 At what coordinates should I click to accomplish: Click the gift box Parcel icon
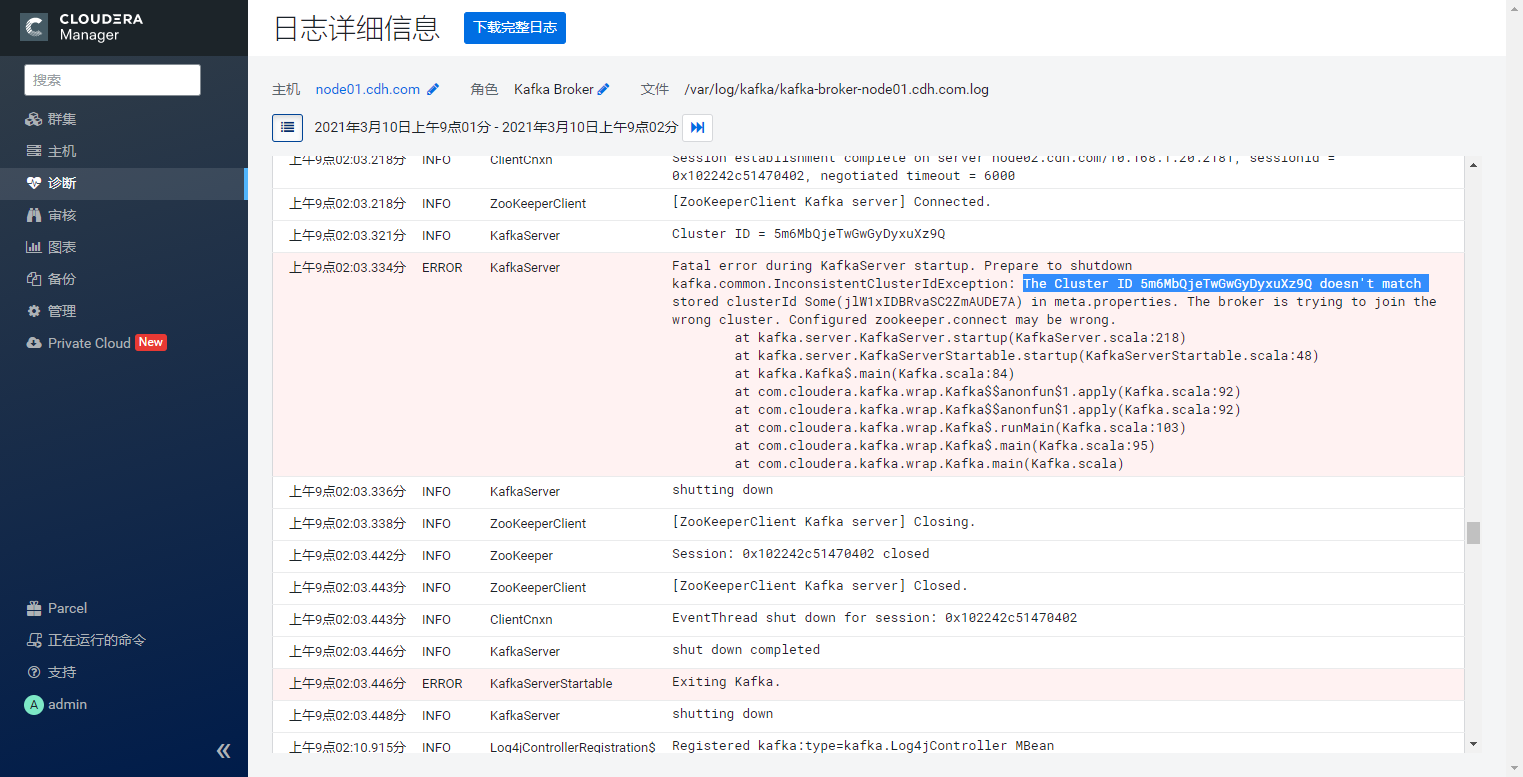pos(33,608)
